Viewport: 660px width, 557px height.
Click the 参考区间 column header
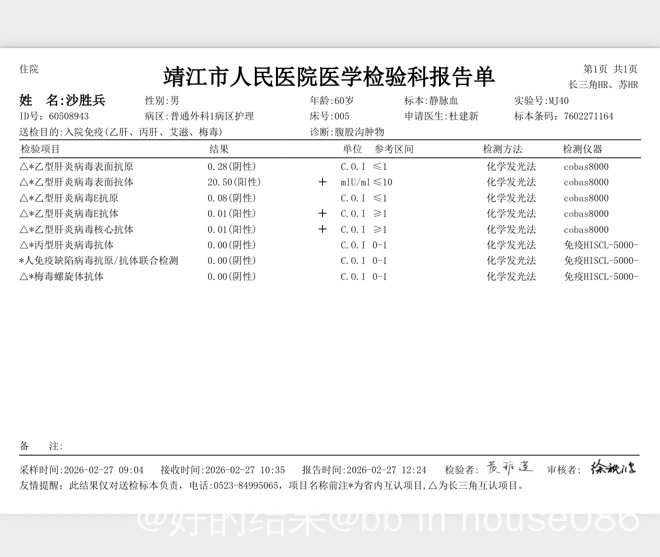click(x=393, y=149)
